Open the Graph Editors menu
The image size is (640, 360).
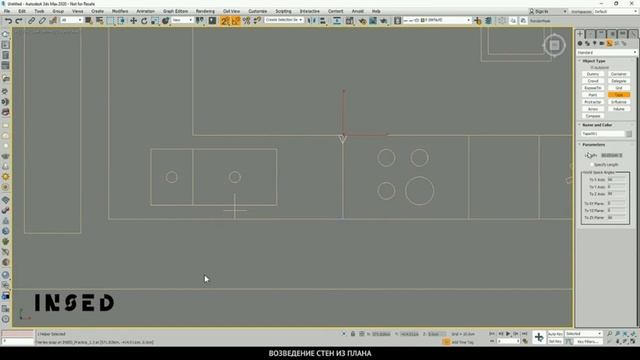[x=175, y=11]
